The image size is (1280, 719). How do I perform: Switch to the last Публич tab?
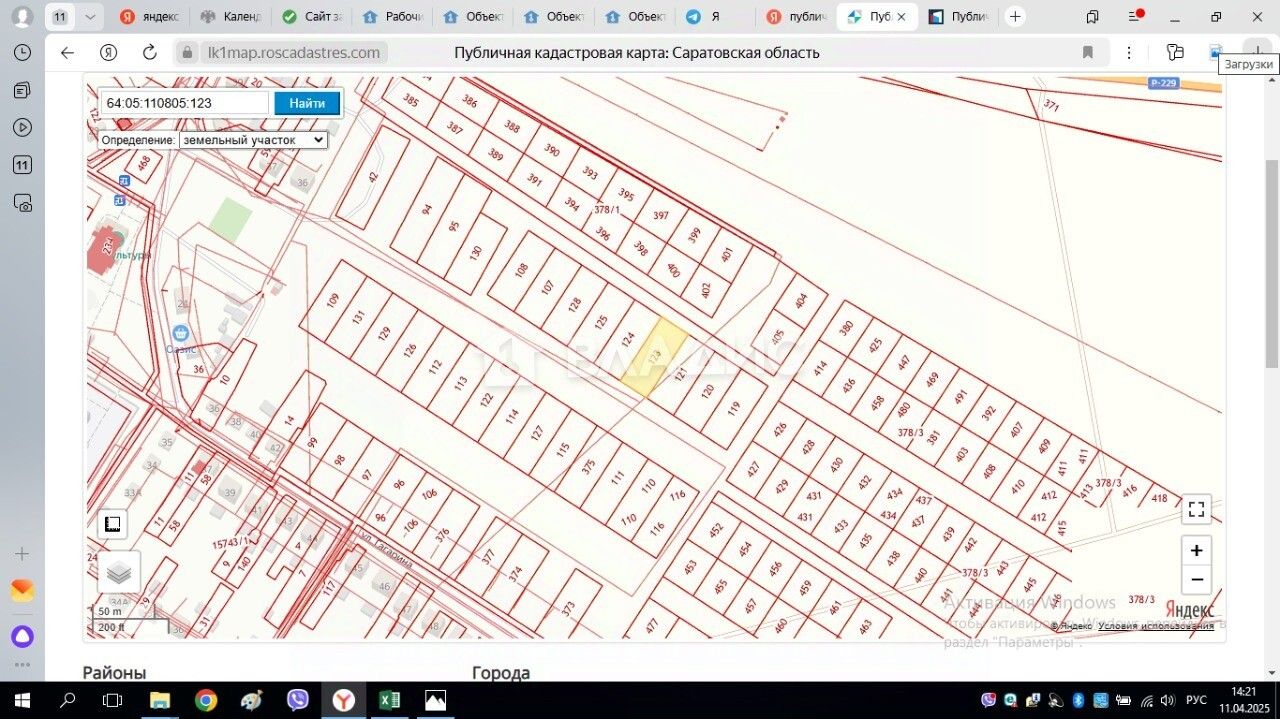(958, 17)
